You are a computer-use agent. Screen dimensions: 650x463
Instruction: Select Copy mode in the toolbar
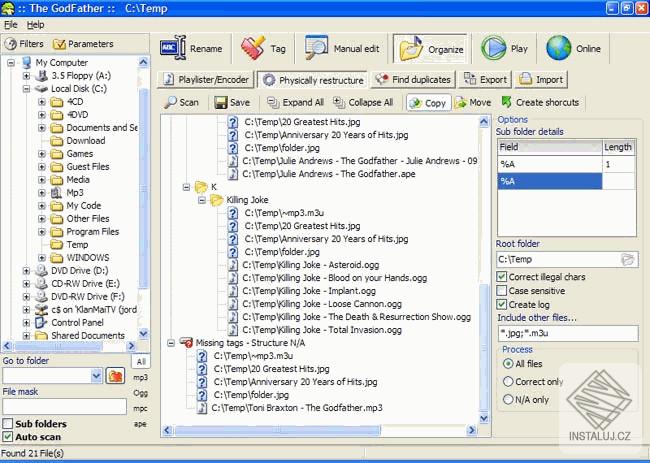point(428,103)
